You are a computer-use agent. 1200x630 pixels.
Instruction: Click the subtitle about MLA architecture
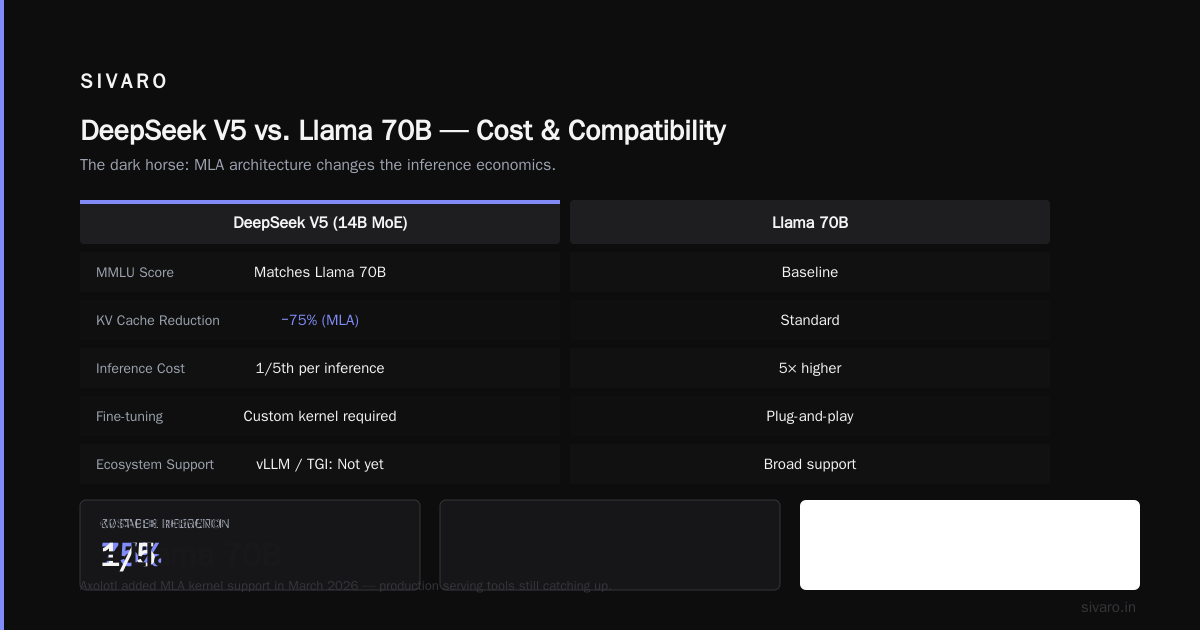coord(318,165)
